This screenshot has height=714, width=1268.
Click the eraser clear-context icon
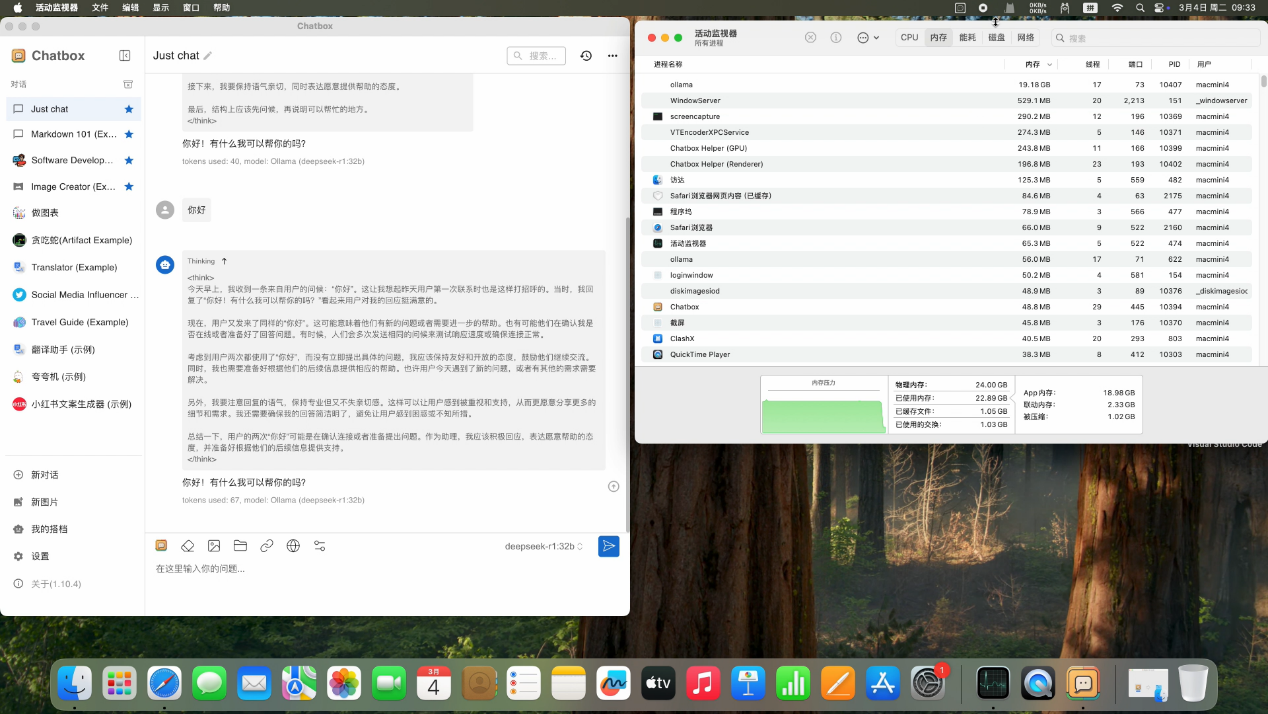[187, 546]
